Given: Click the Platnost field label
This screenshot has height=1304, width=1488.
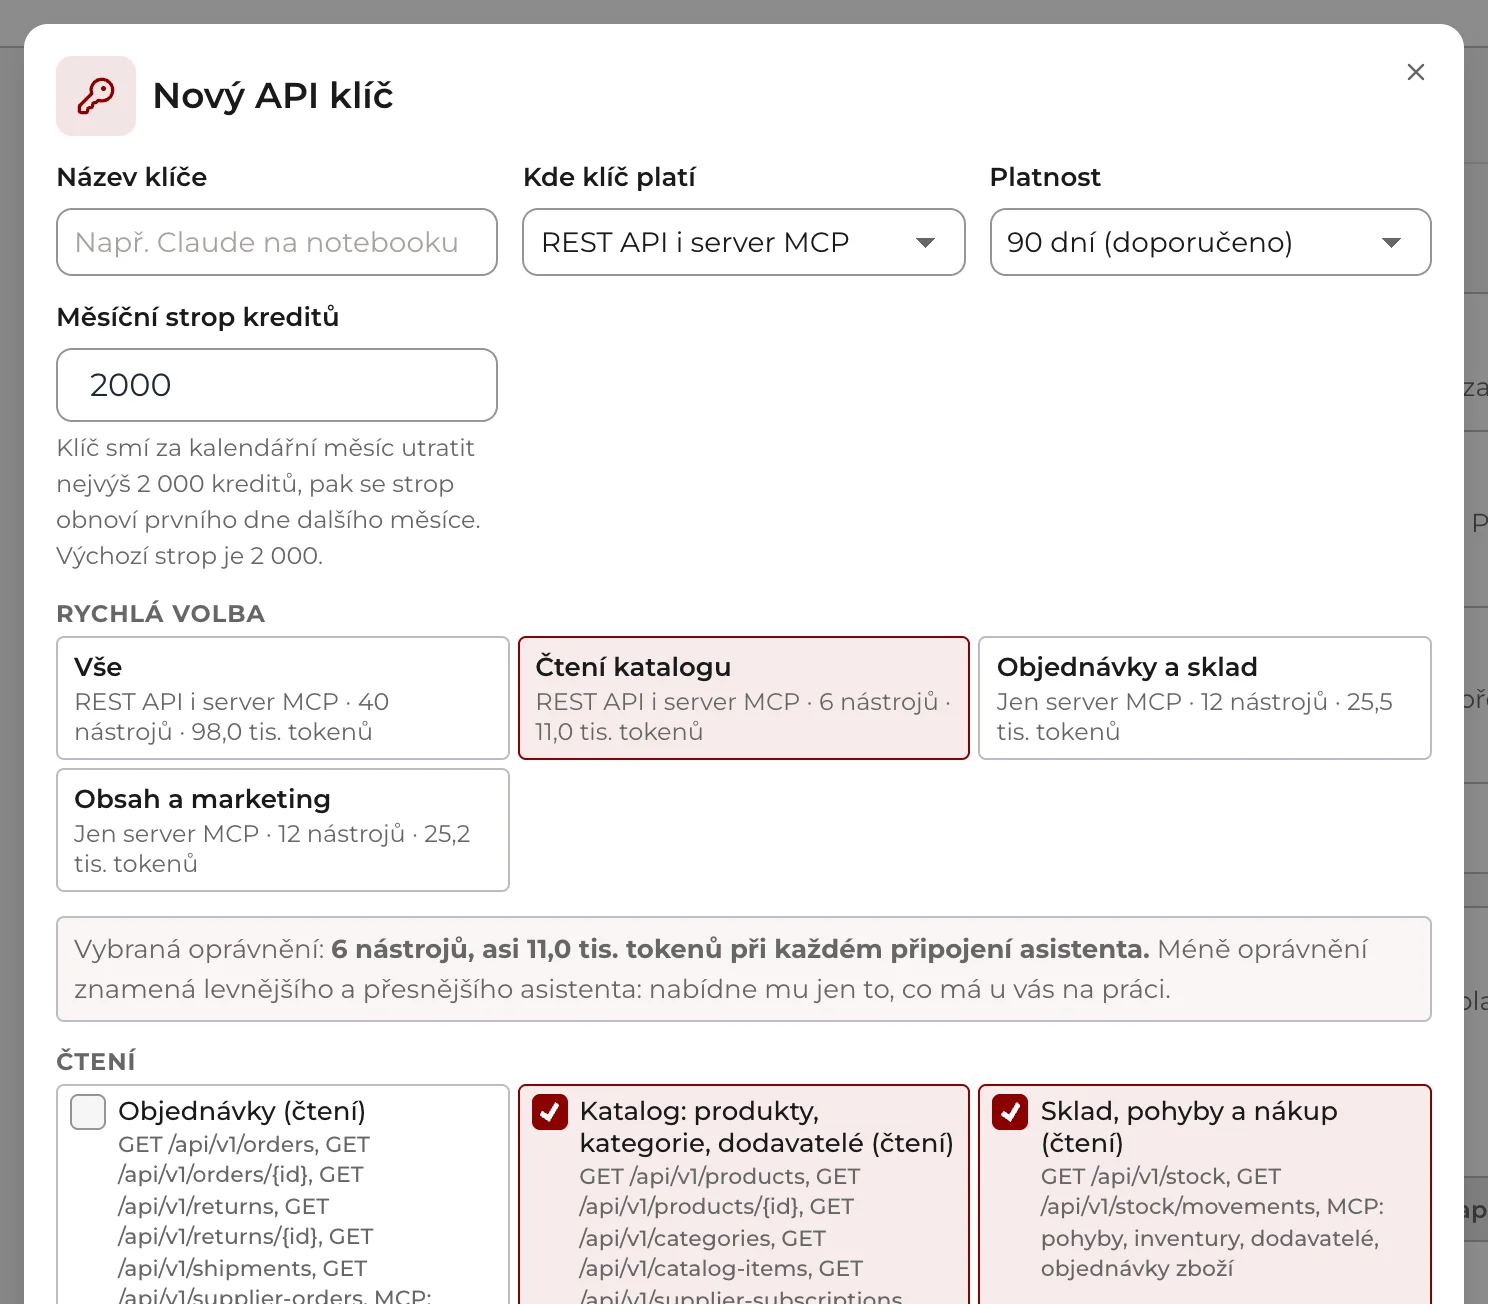Looking at the screenshot, I should pos(1045,177).
